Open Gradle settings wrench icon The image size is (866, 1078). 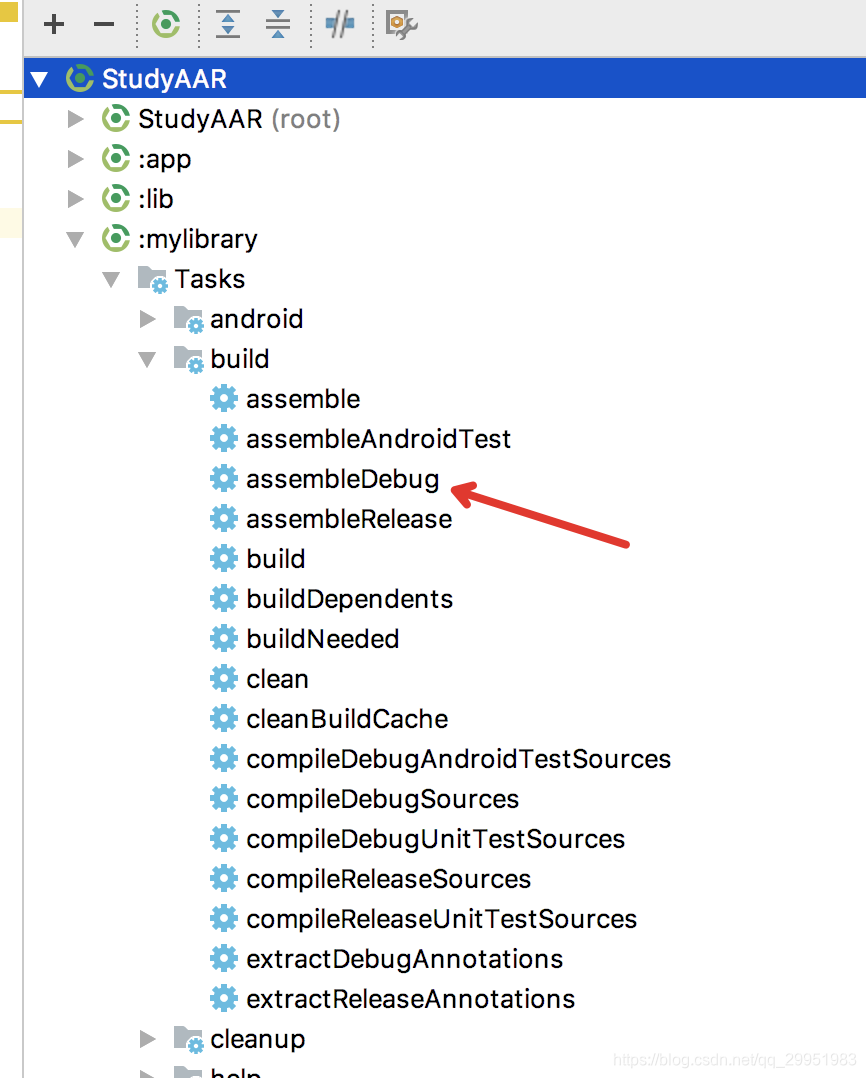(x=401, y=25)
